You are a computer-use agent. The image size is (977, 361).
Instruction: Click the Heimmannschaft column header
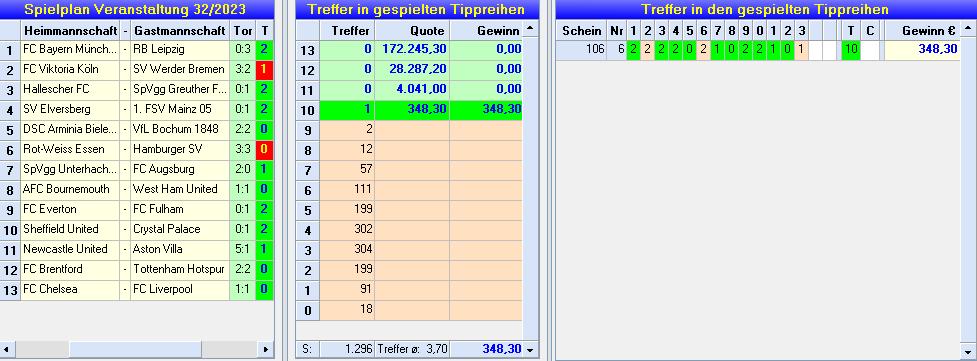coord(70,31)
